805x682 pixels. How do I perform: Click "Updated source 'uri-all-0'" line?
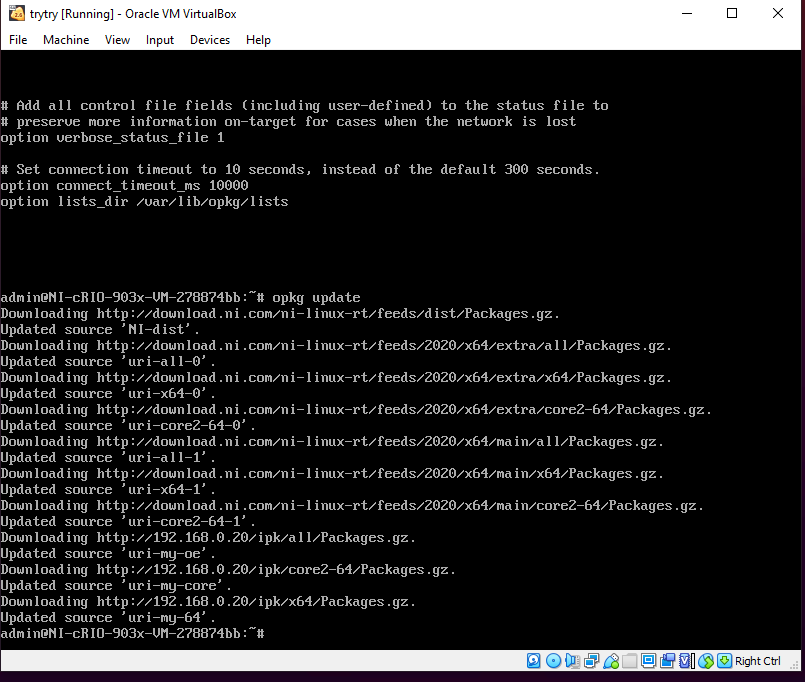tap(108, 361)
